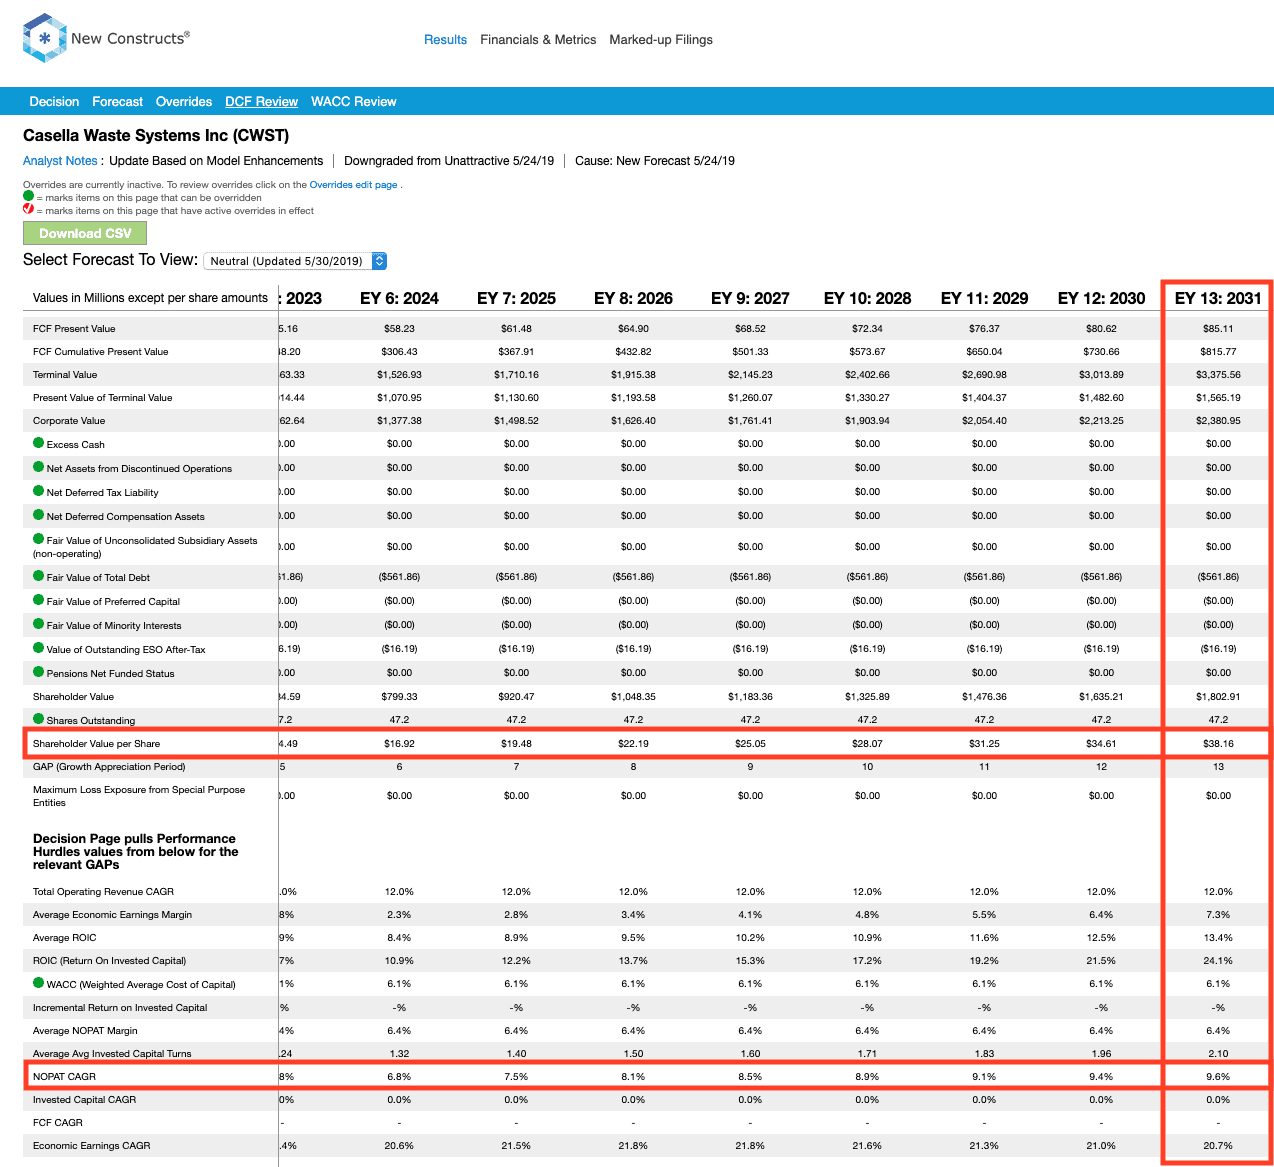Click Terminal Value cell $3,375.56
The width and height of the screenshot is (1274, 1167).
(1218, 375)
